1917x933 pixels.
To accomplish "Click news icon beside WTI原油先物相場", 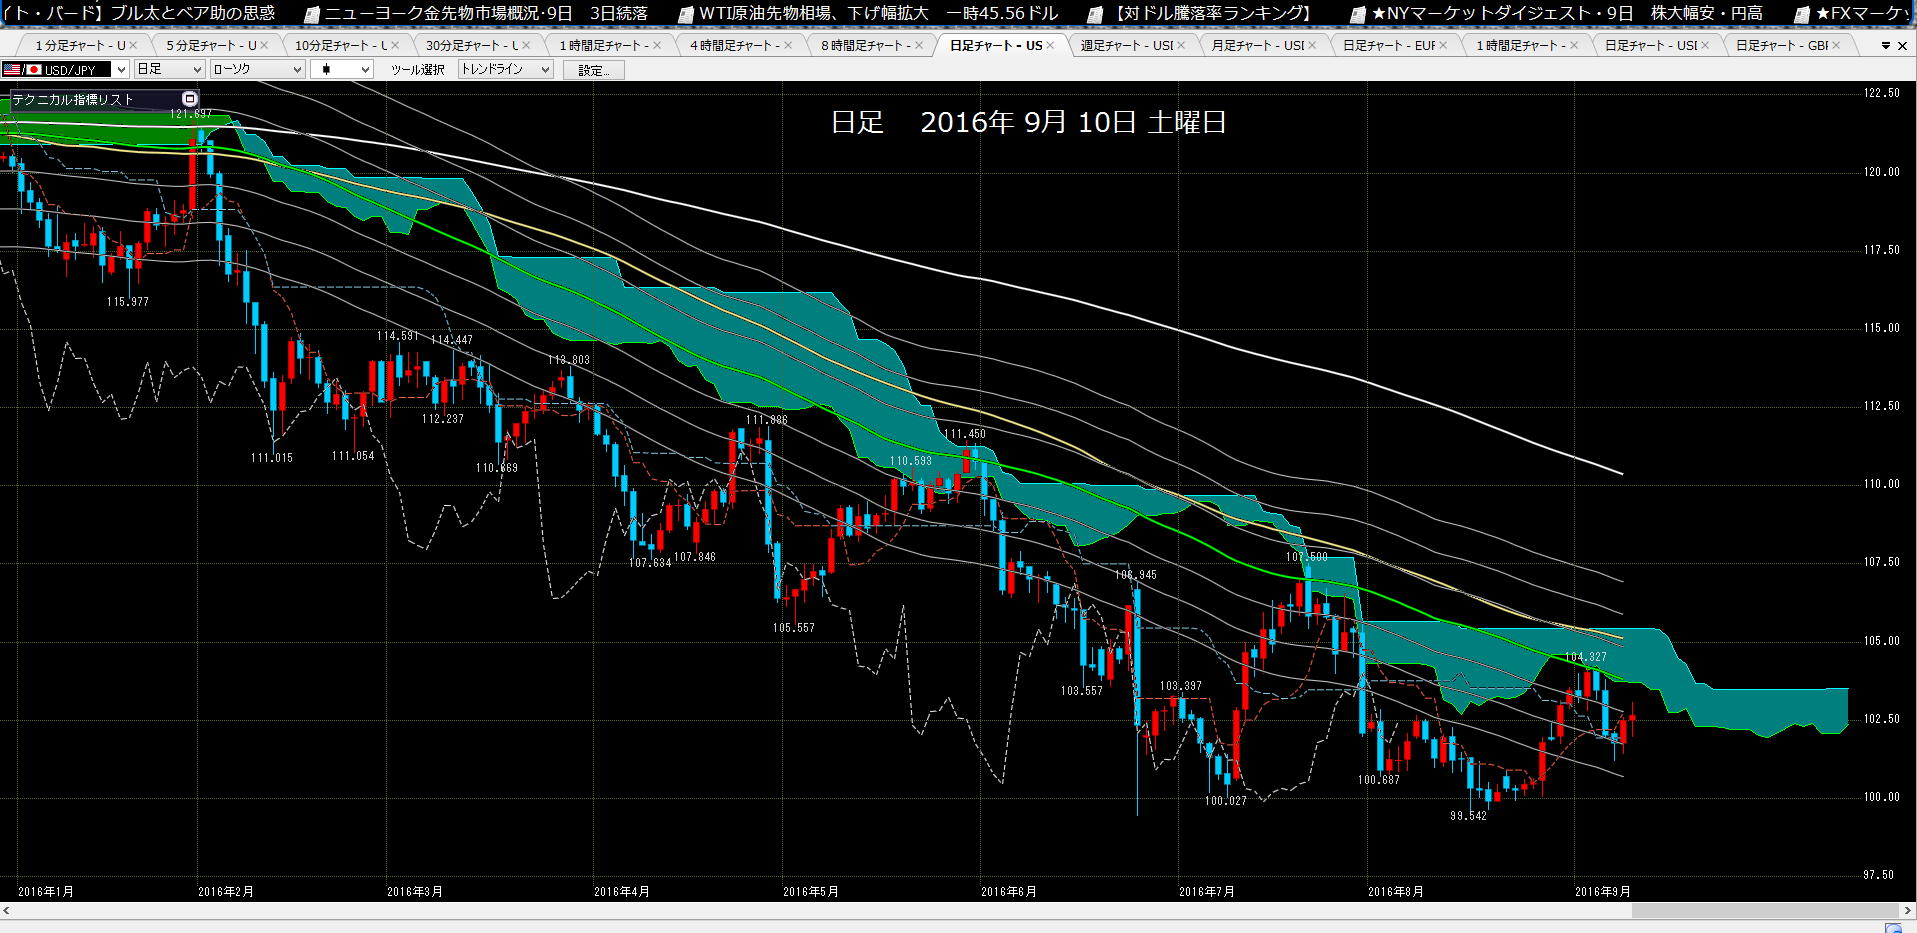I will coord(686,15).
